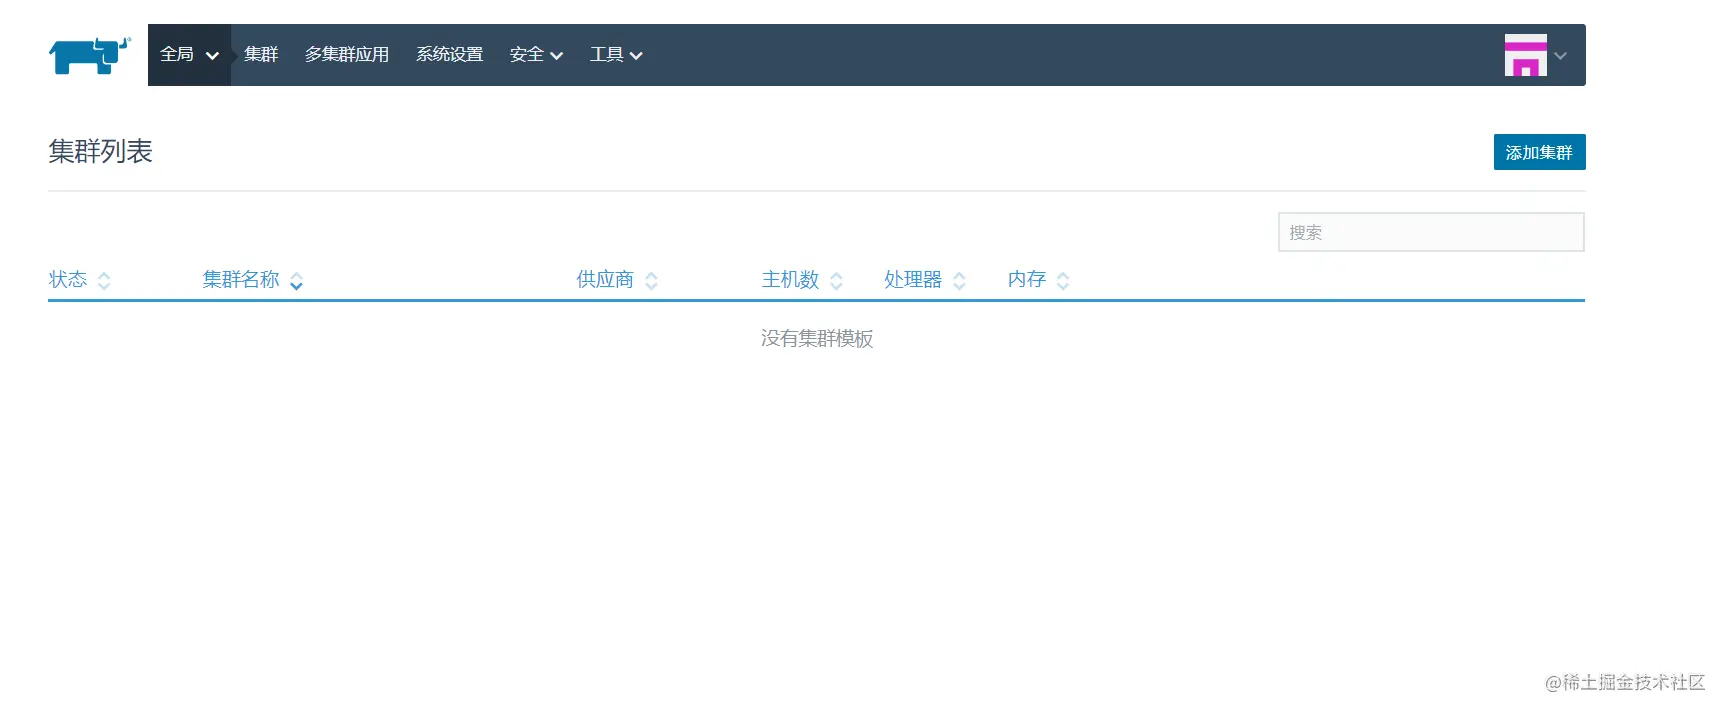Image resolution: width=1726 pixels, height=713 pixels.
Task: Click the 供应商 column header text
Action: [x=605, y=280]
